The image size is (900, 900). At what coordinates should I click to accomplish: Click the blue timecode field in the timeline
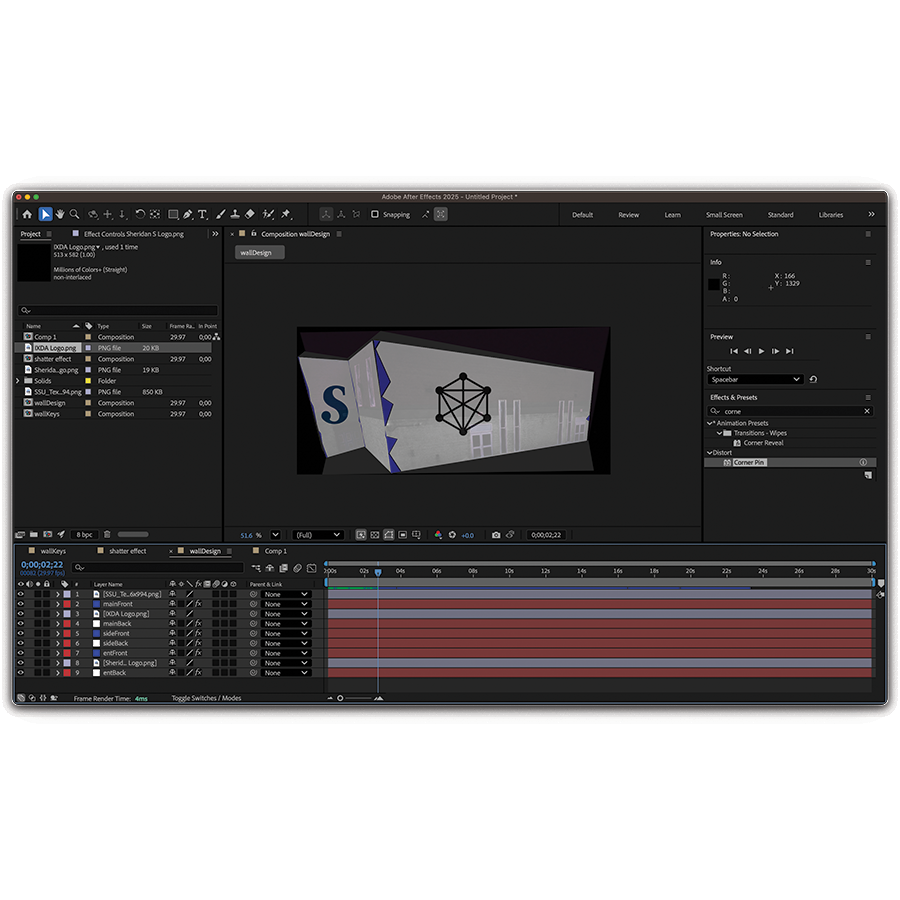(x=43, y=564)
